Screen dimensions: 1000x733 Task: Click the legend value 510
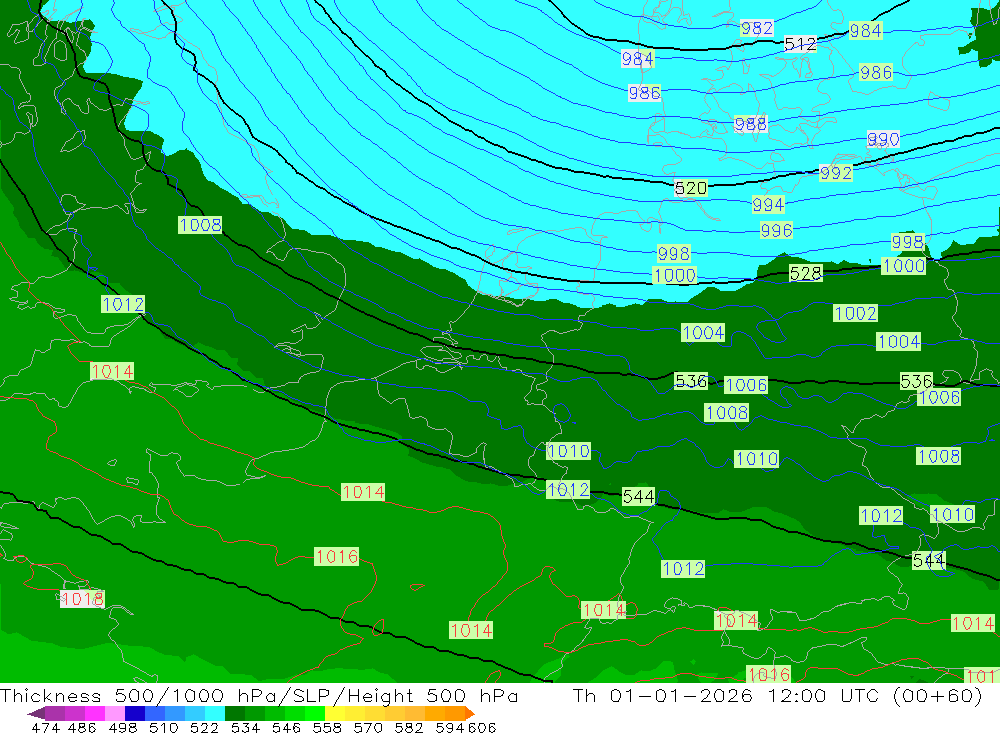click(163, 728)
